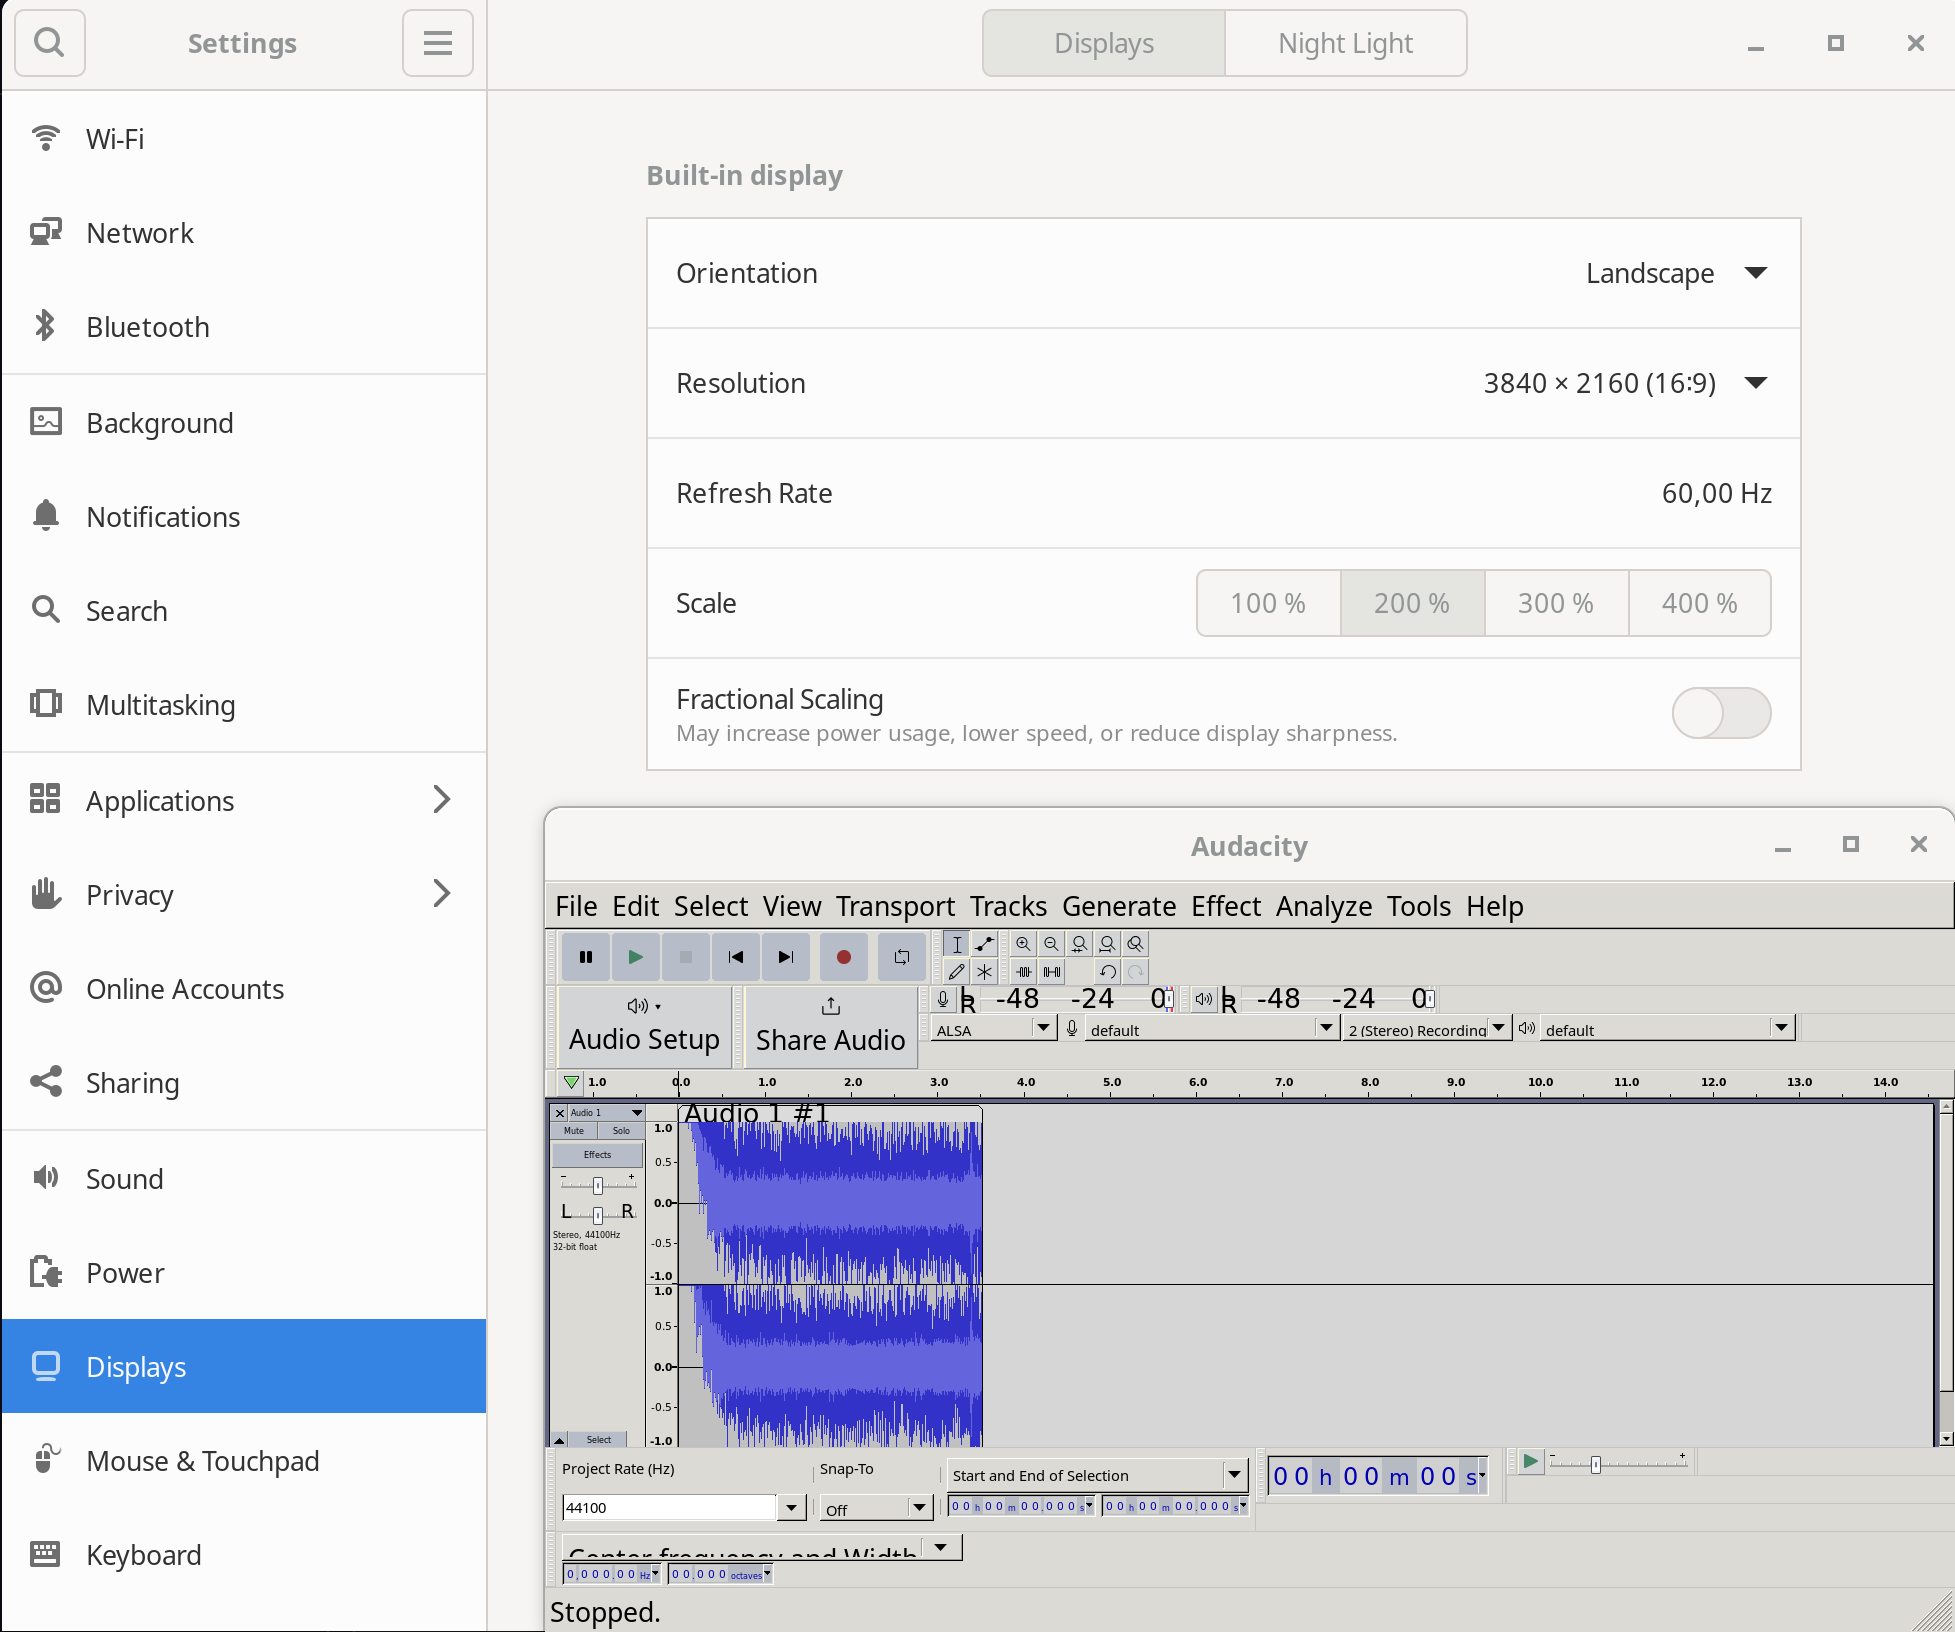Toggle the Loop playback button
The width and height of the screenshot is (1955, 1632).
tap(901, 957)
